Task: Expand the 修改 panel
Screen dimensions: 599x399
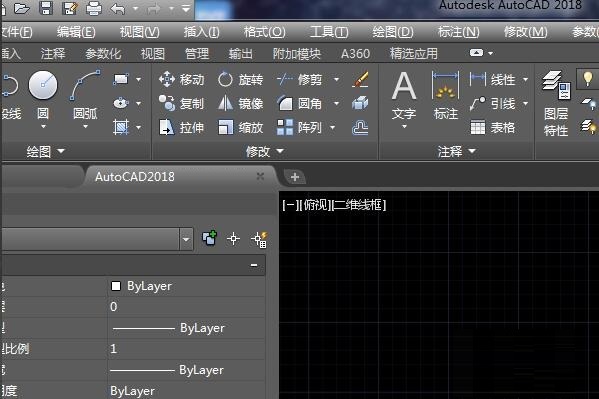Action: coord(265,151)
